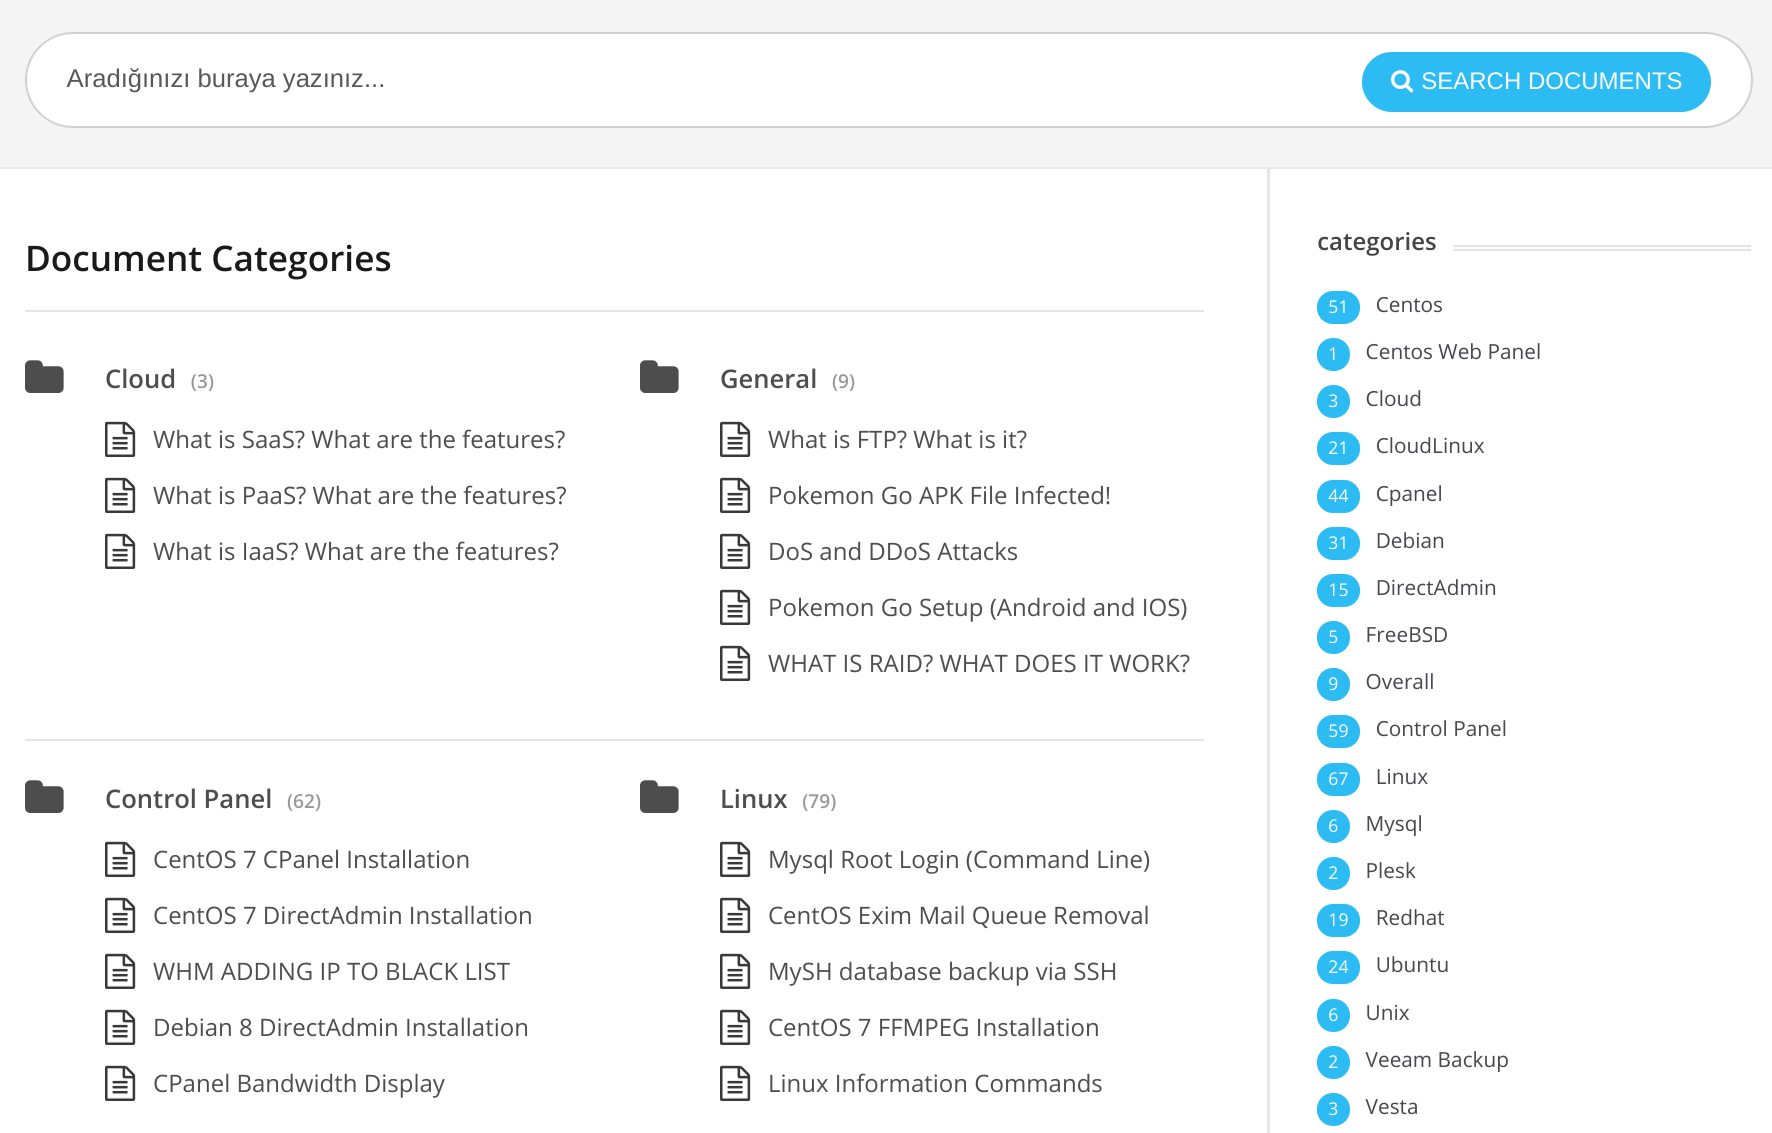Click document icon beside Pokemon Go Setup
The width and height of the screenshot is (1772, 1133).
point(735,607)
